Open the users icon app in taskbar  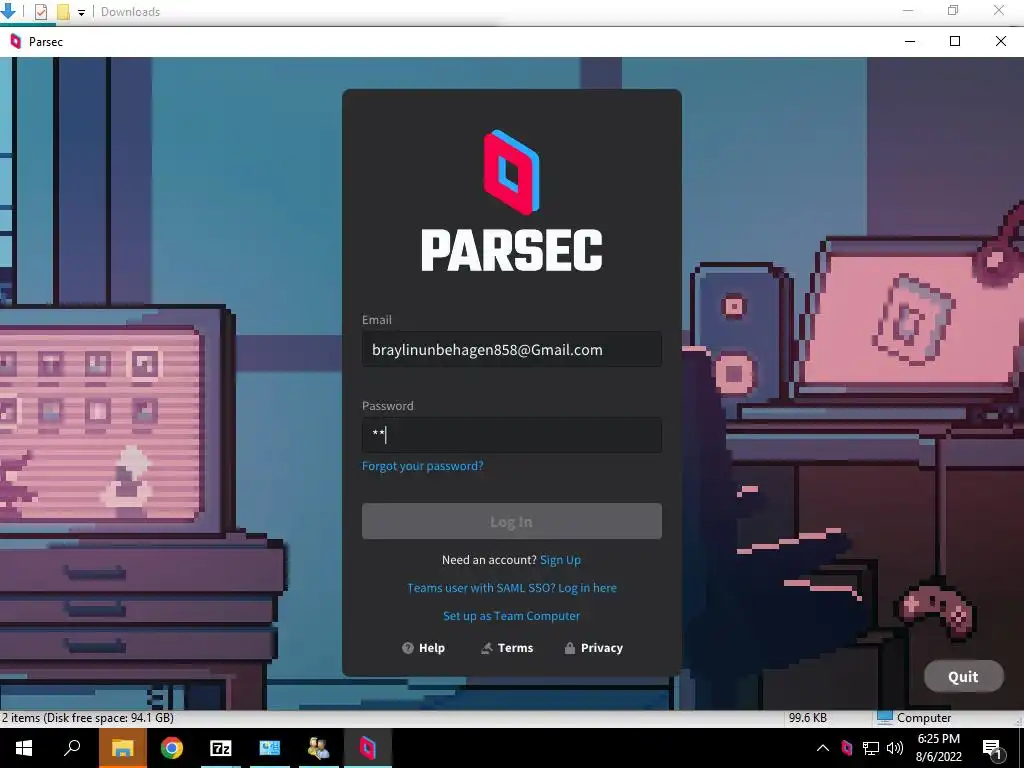[x=319, y=748]
